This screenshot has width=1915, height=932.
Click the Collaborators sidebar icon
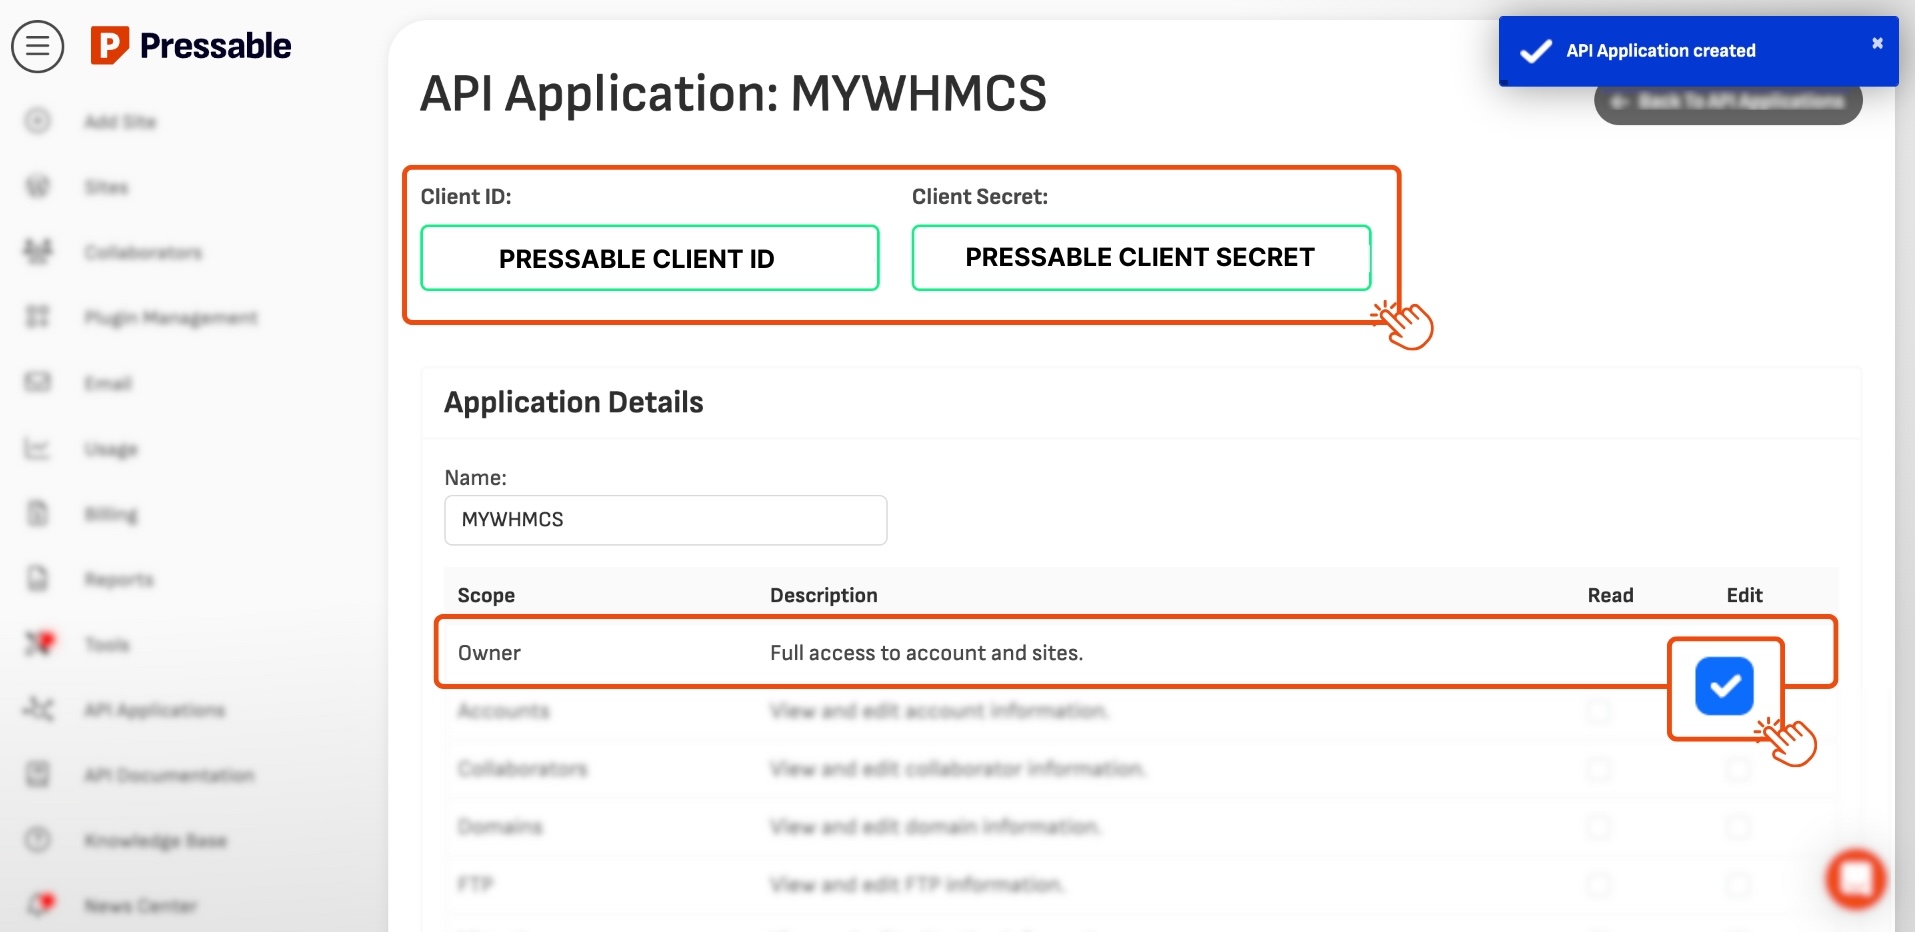click(x=38, y=252)
